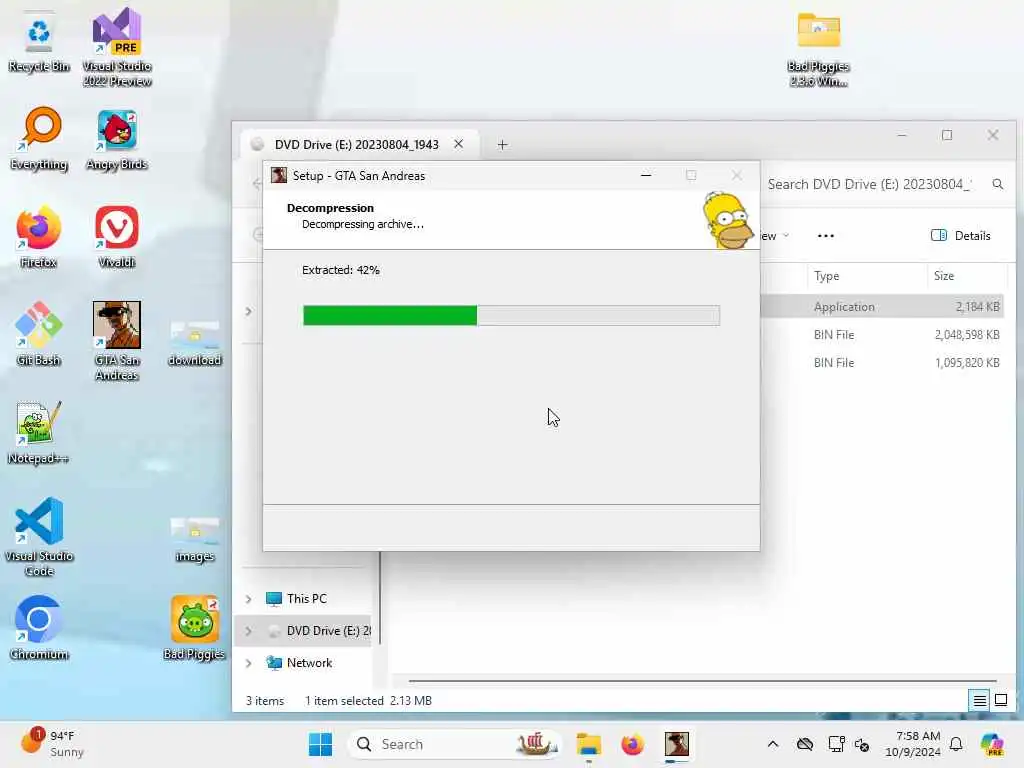Select the Bad Piggies 2.3.6 folder
Viewport: 1024px width, 768px height.
[818, 50]
